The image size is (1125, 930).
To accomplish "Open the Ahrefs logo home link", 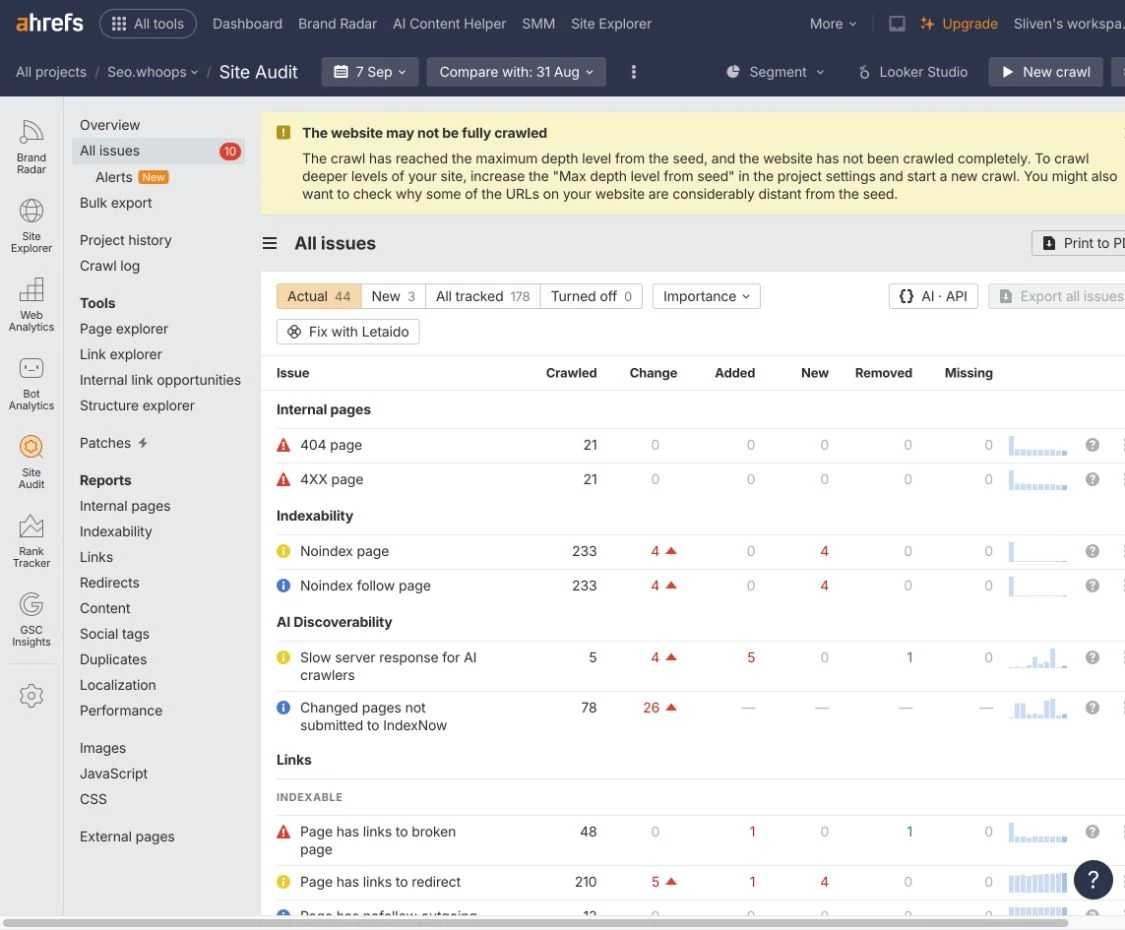I will pos(50,23).
